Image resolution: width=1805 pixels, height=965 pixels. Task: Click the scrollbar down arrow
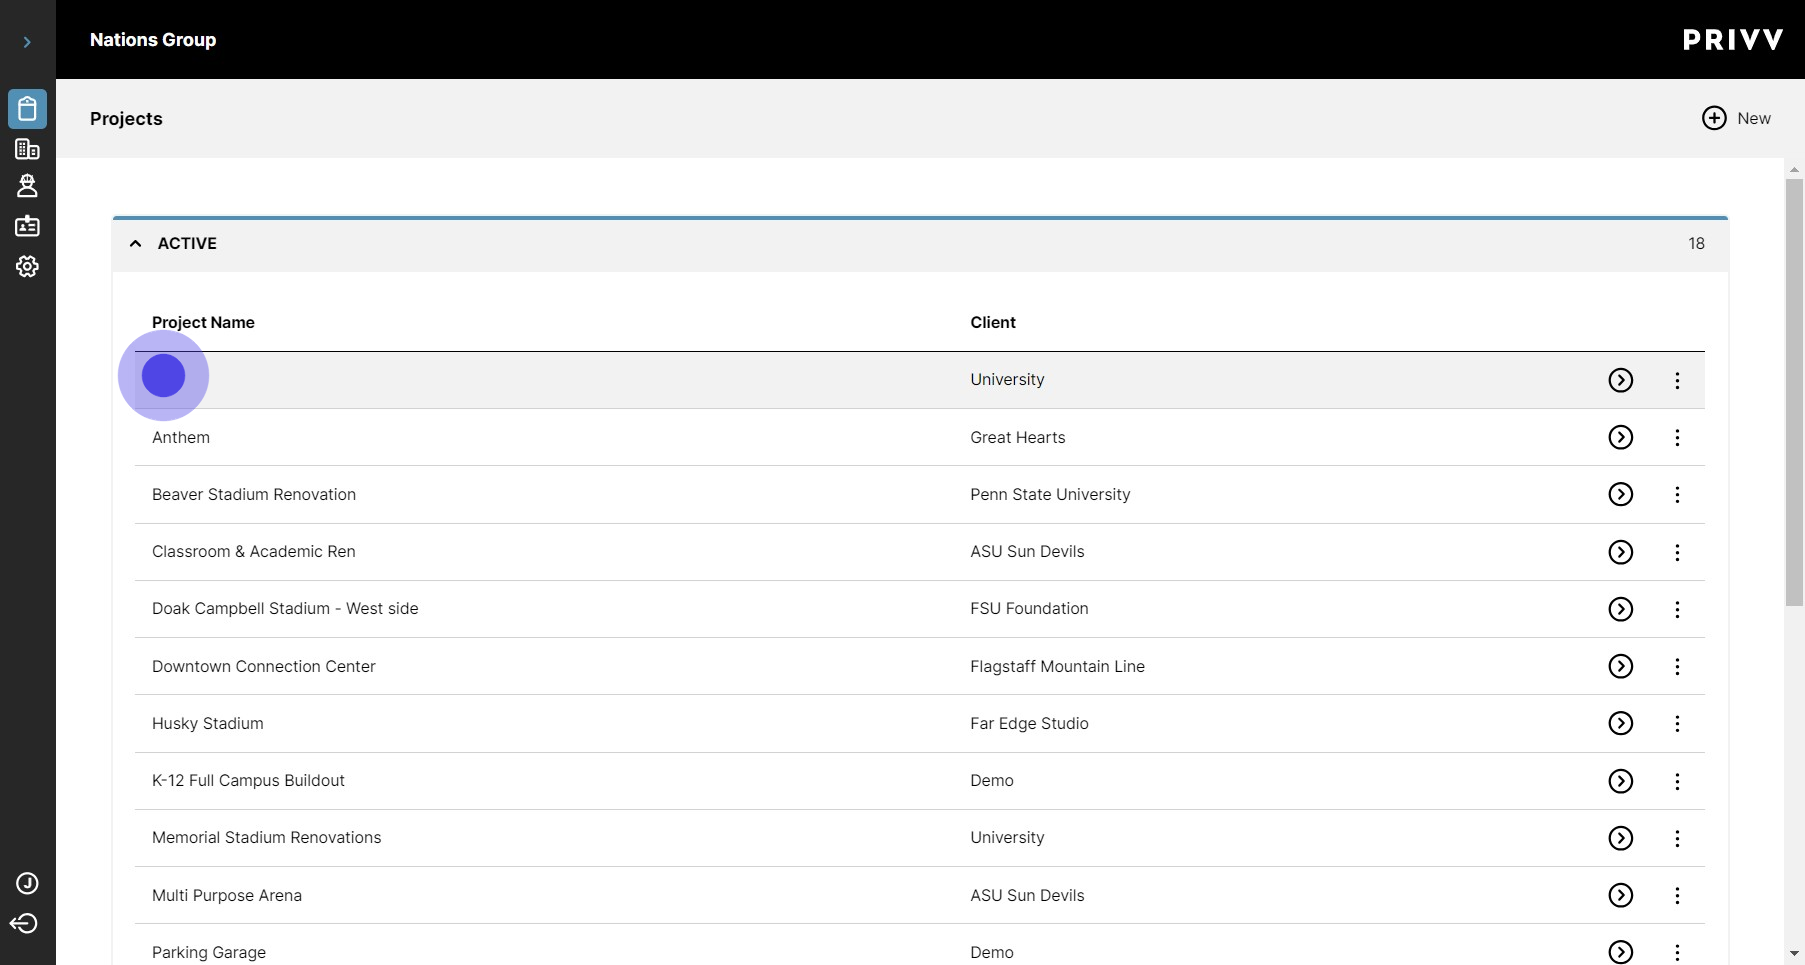click(1794, 954)
